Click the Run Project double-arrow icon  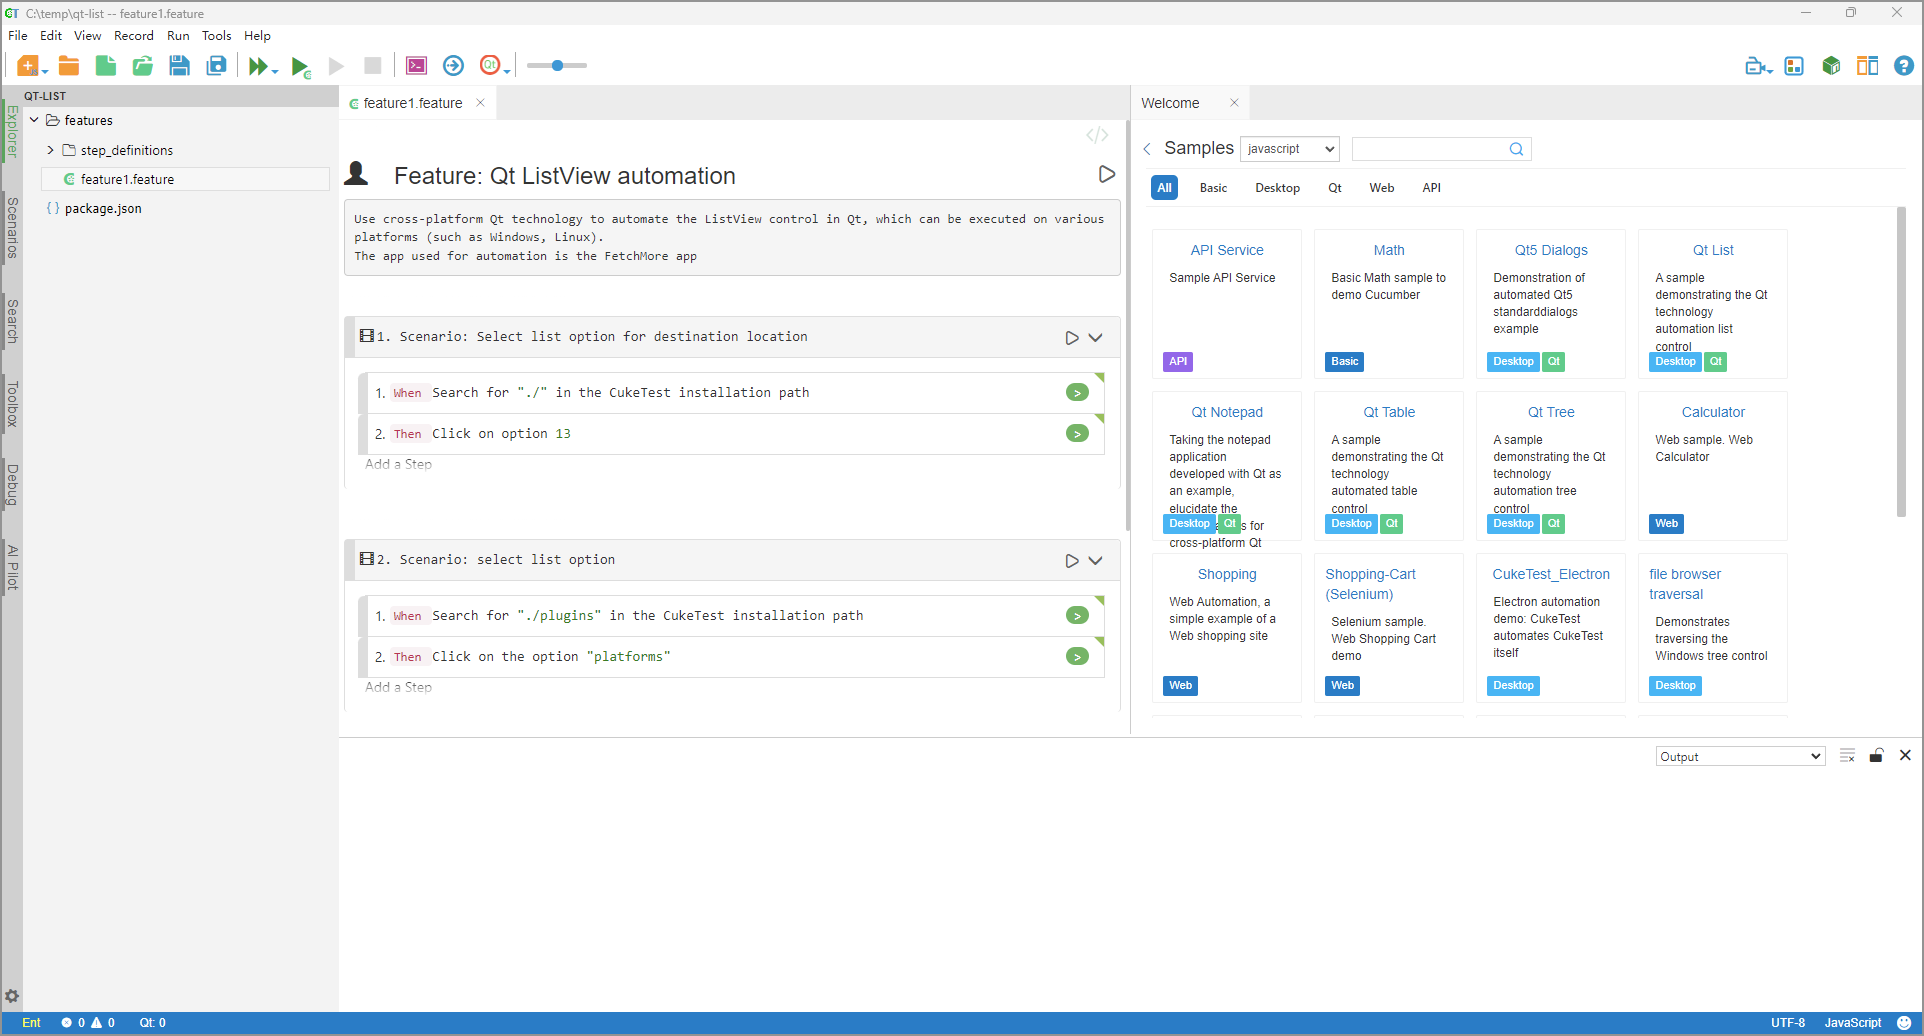pos(259,66)
